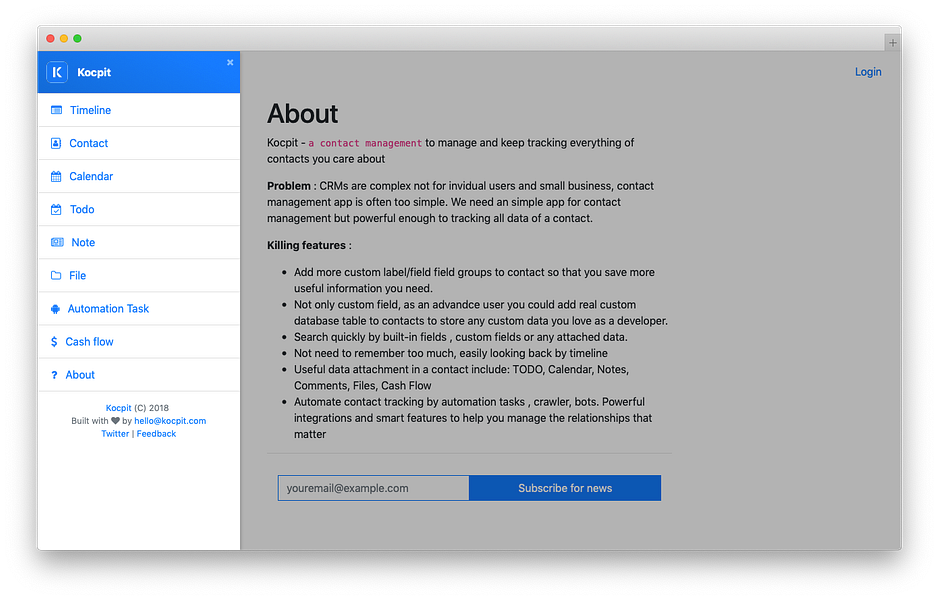The height and width of the screenshot is (600, 939).
Task: Click the hello@kocpit.com email link
Action: tap(170, 421)
